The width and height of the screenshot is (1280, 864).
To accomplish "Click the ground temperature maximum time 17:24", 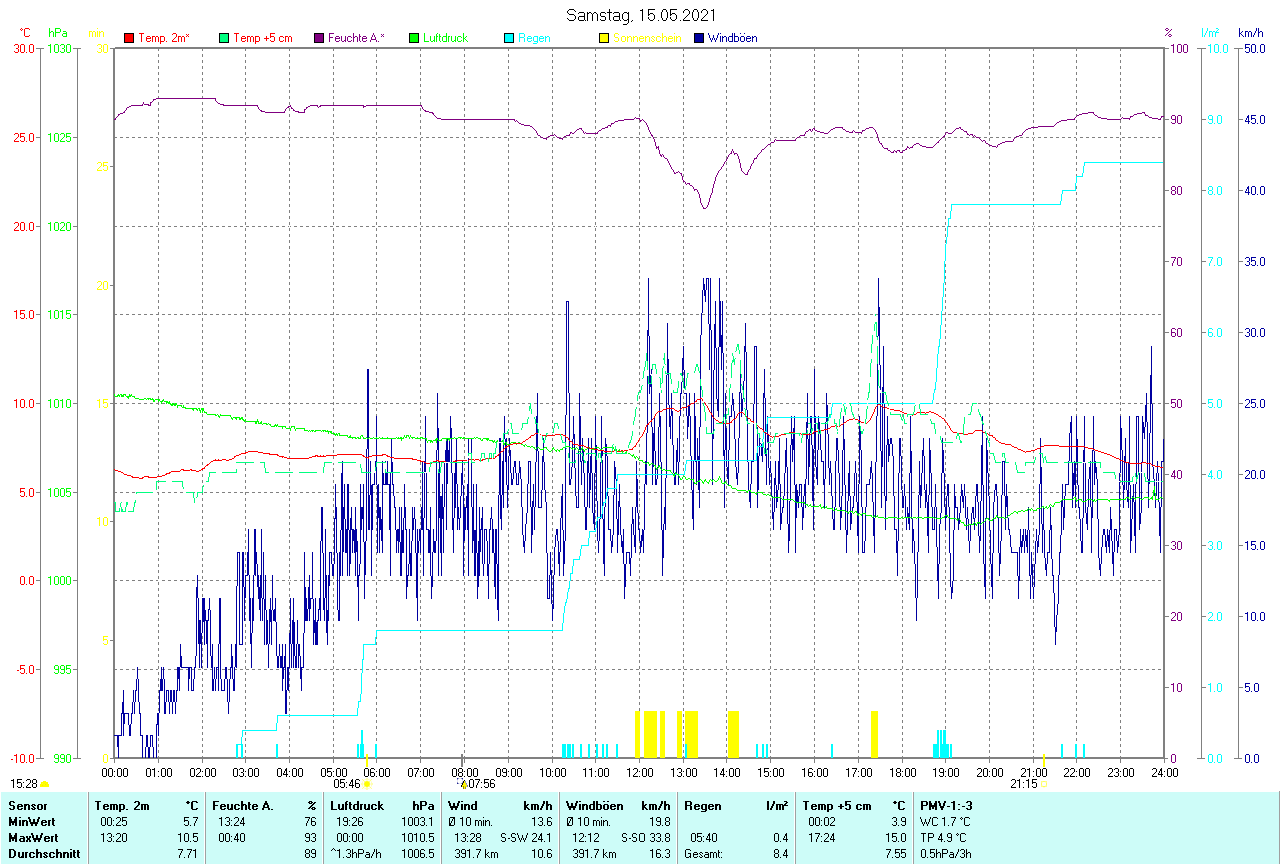I will (x=822, y=837).
